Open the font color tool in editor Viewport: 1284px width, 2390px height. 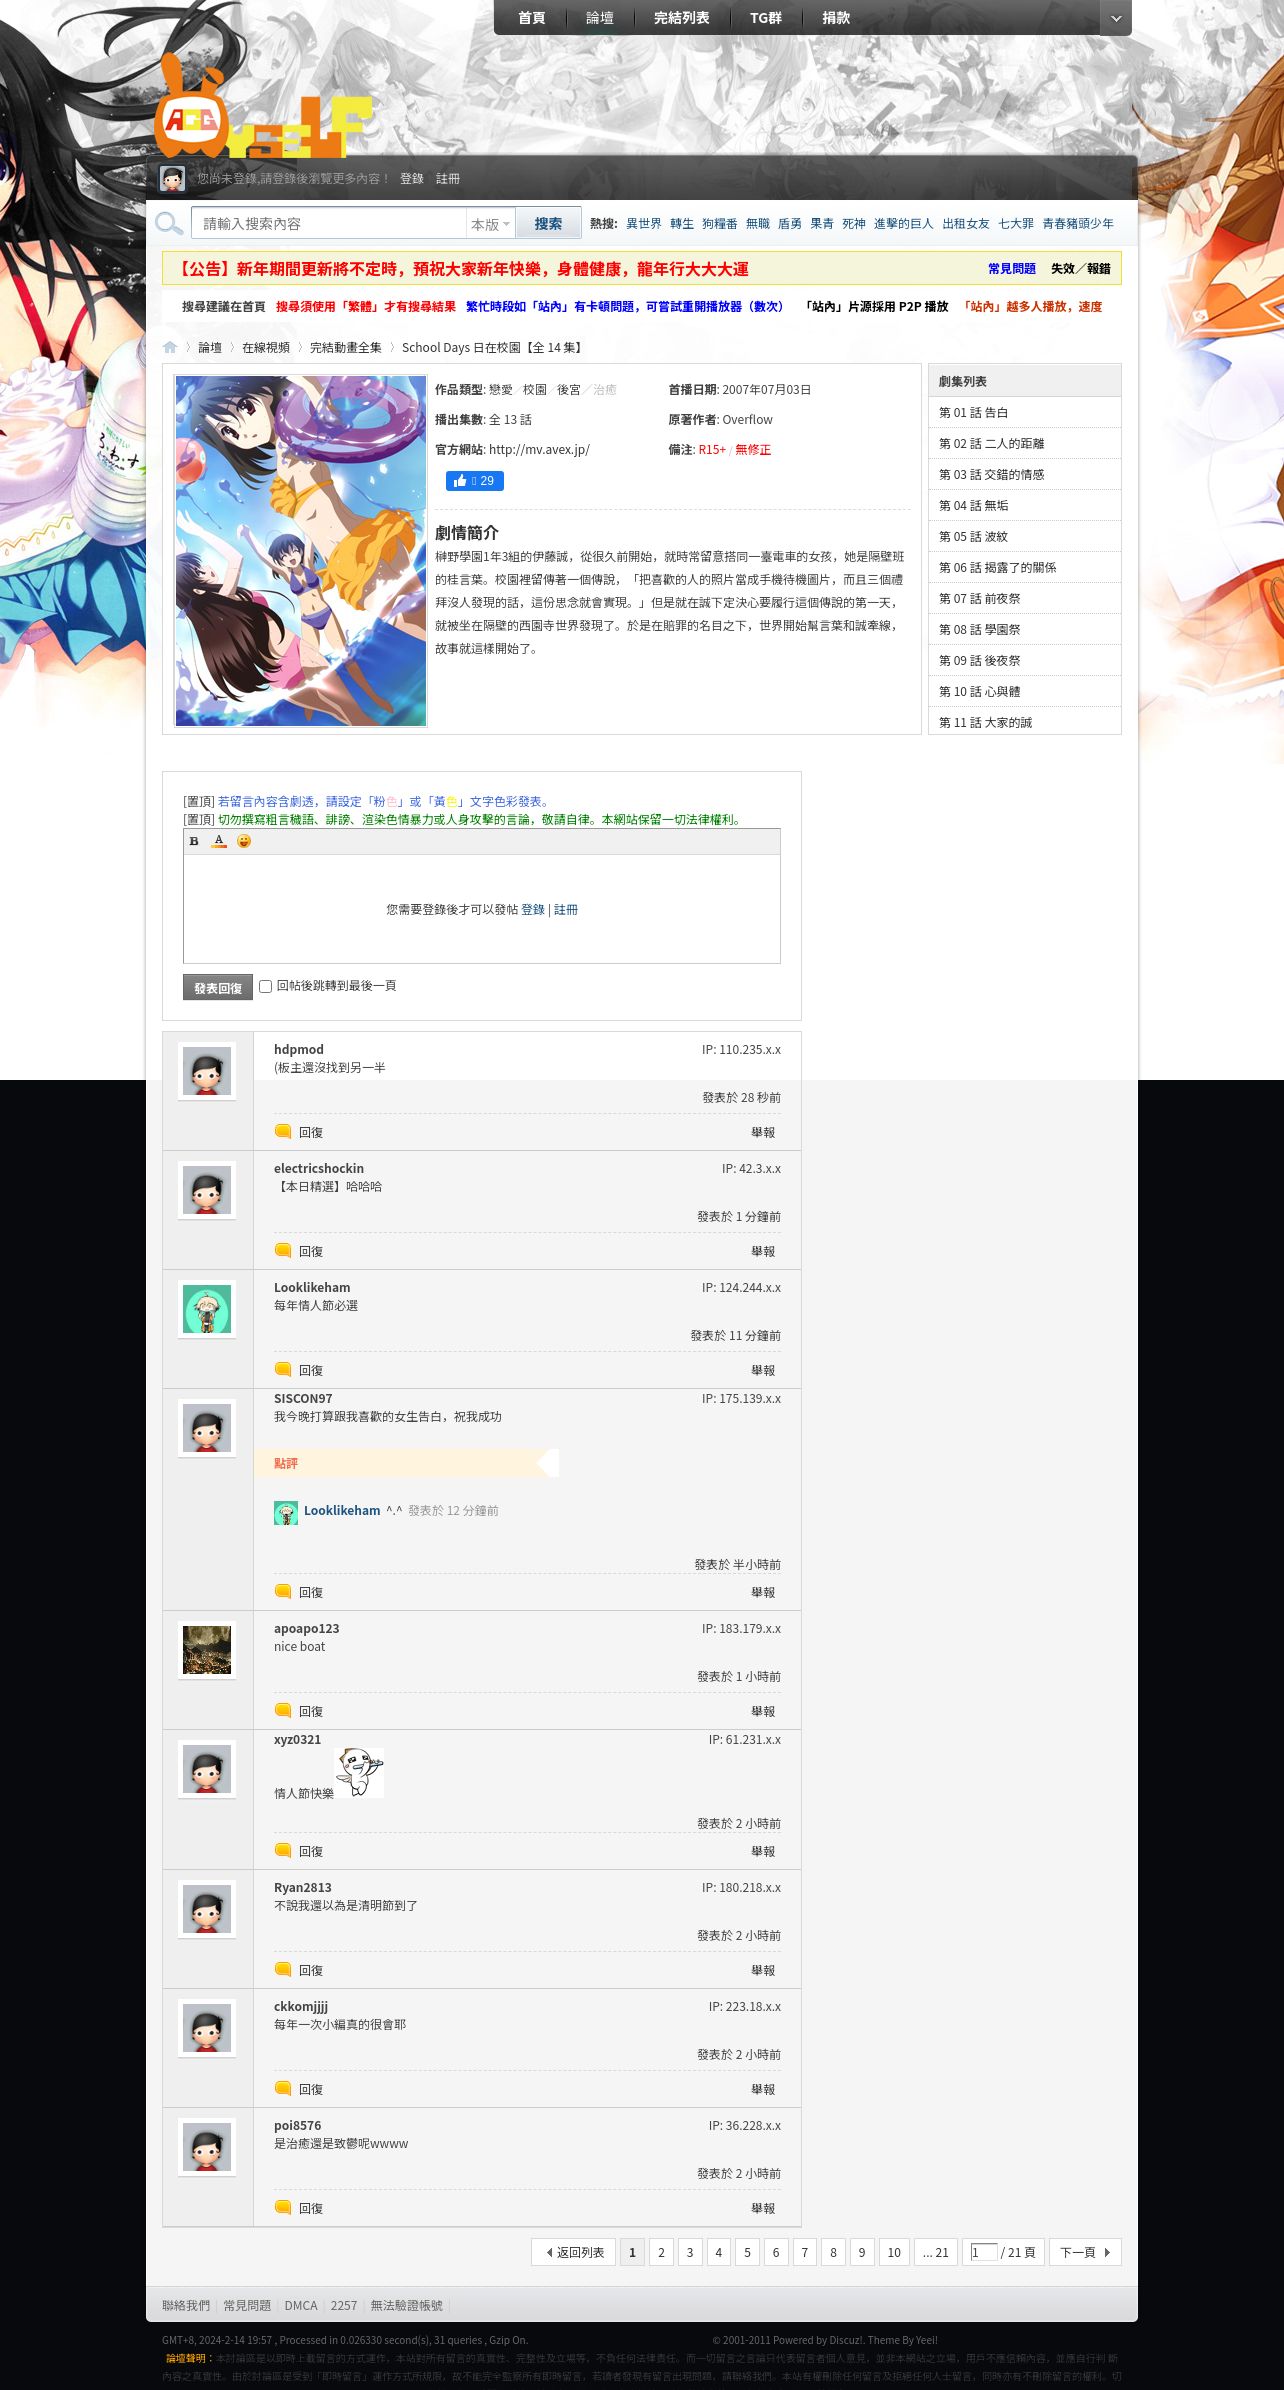219,841
